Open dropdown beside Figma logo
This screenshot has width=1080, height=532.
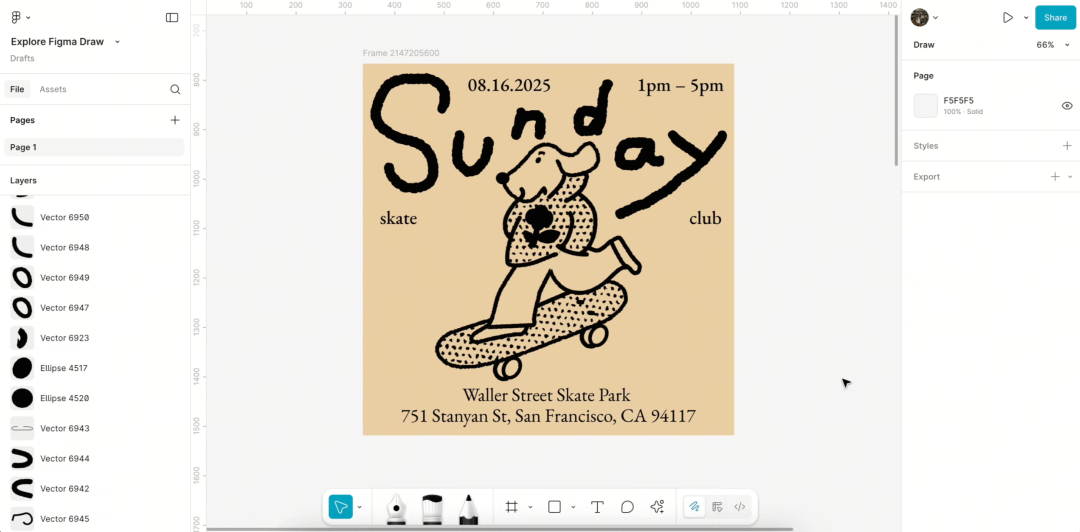28,17
